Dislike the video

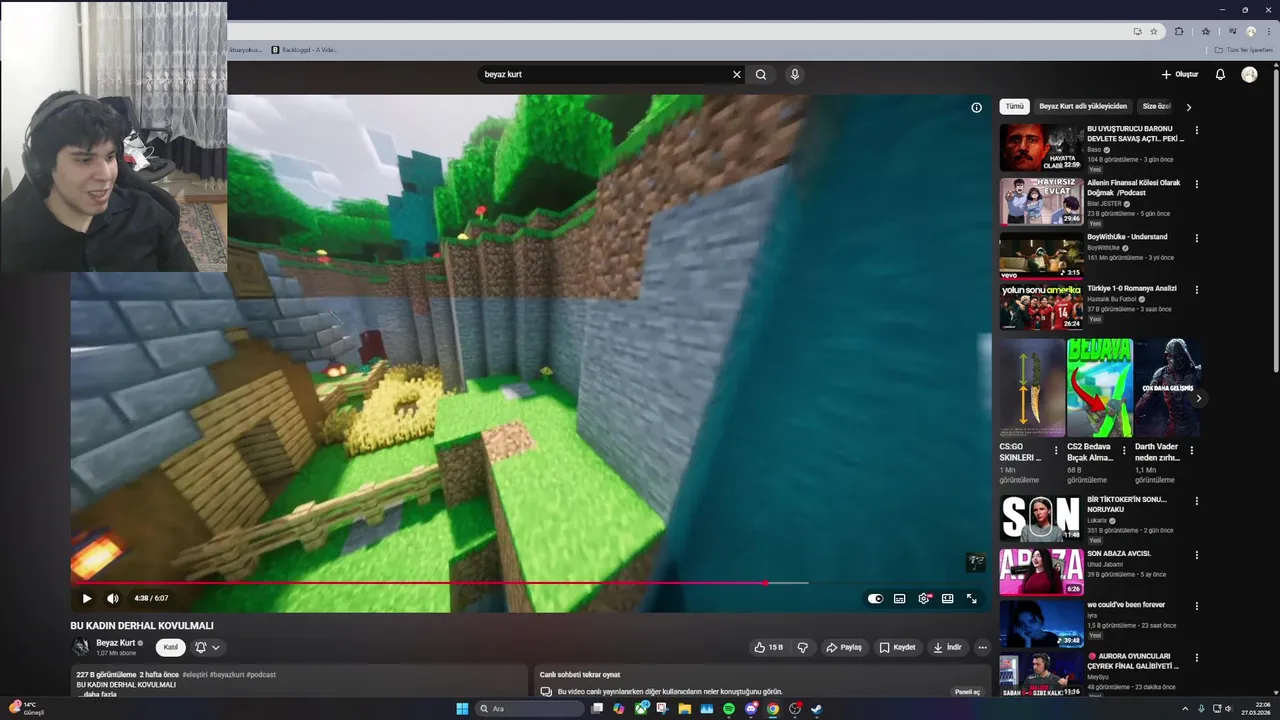(x=802, y=648)
